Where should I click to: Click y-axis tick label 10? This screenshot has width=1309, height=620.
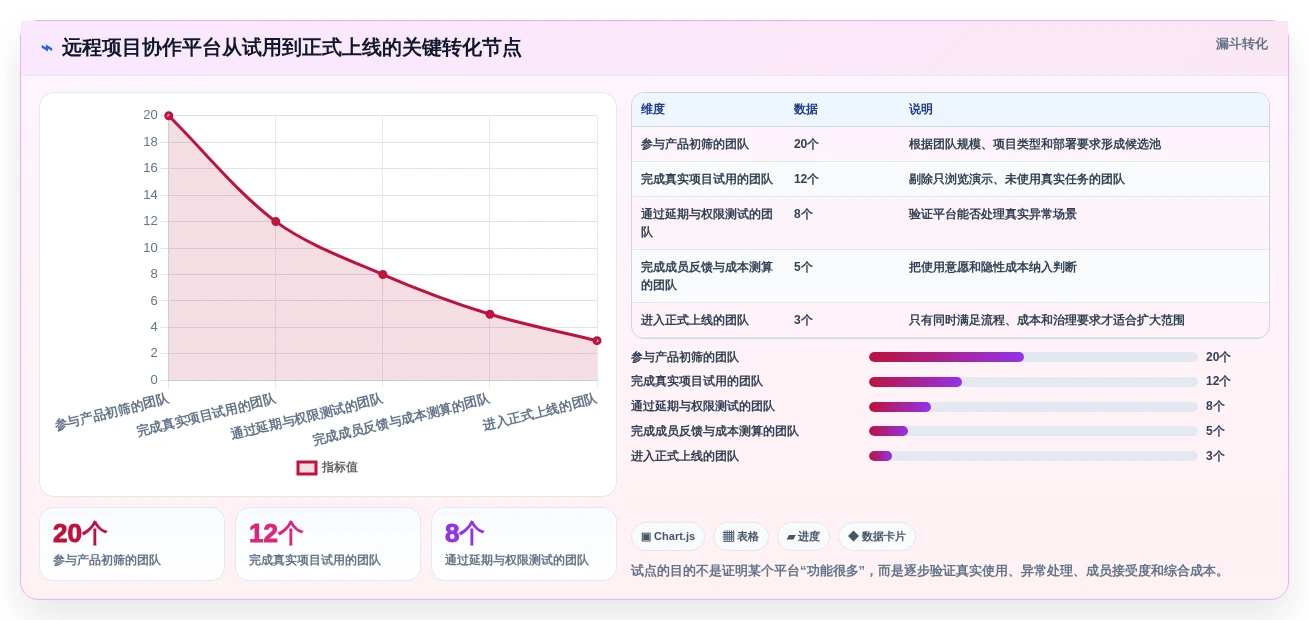pyautogui.click(x=150, y=247)
